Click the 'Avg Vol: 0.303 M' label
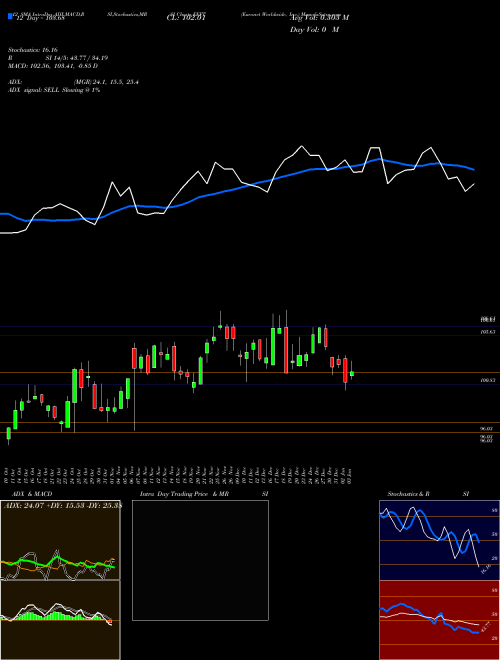 (x=319, y=18)
